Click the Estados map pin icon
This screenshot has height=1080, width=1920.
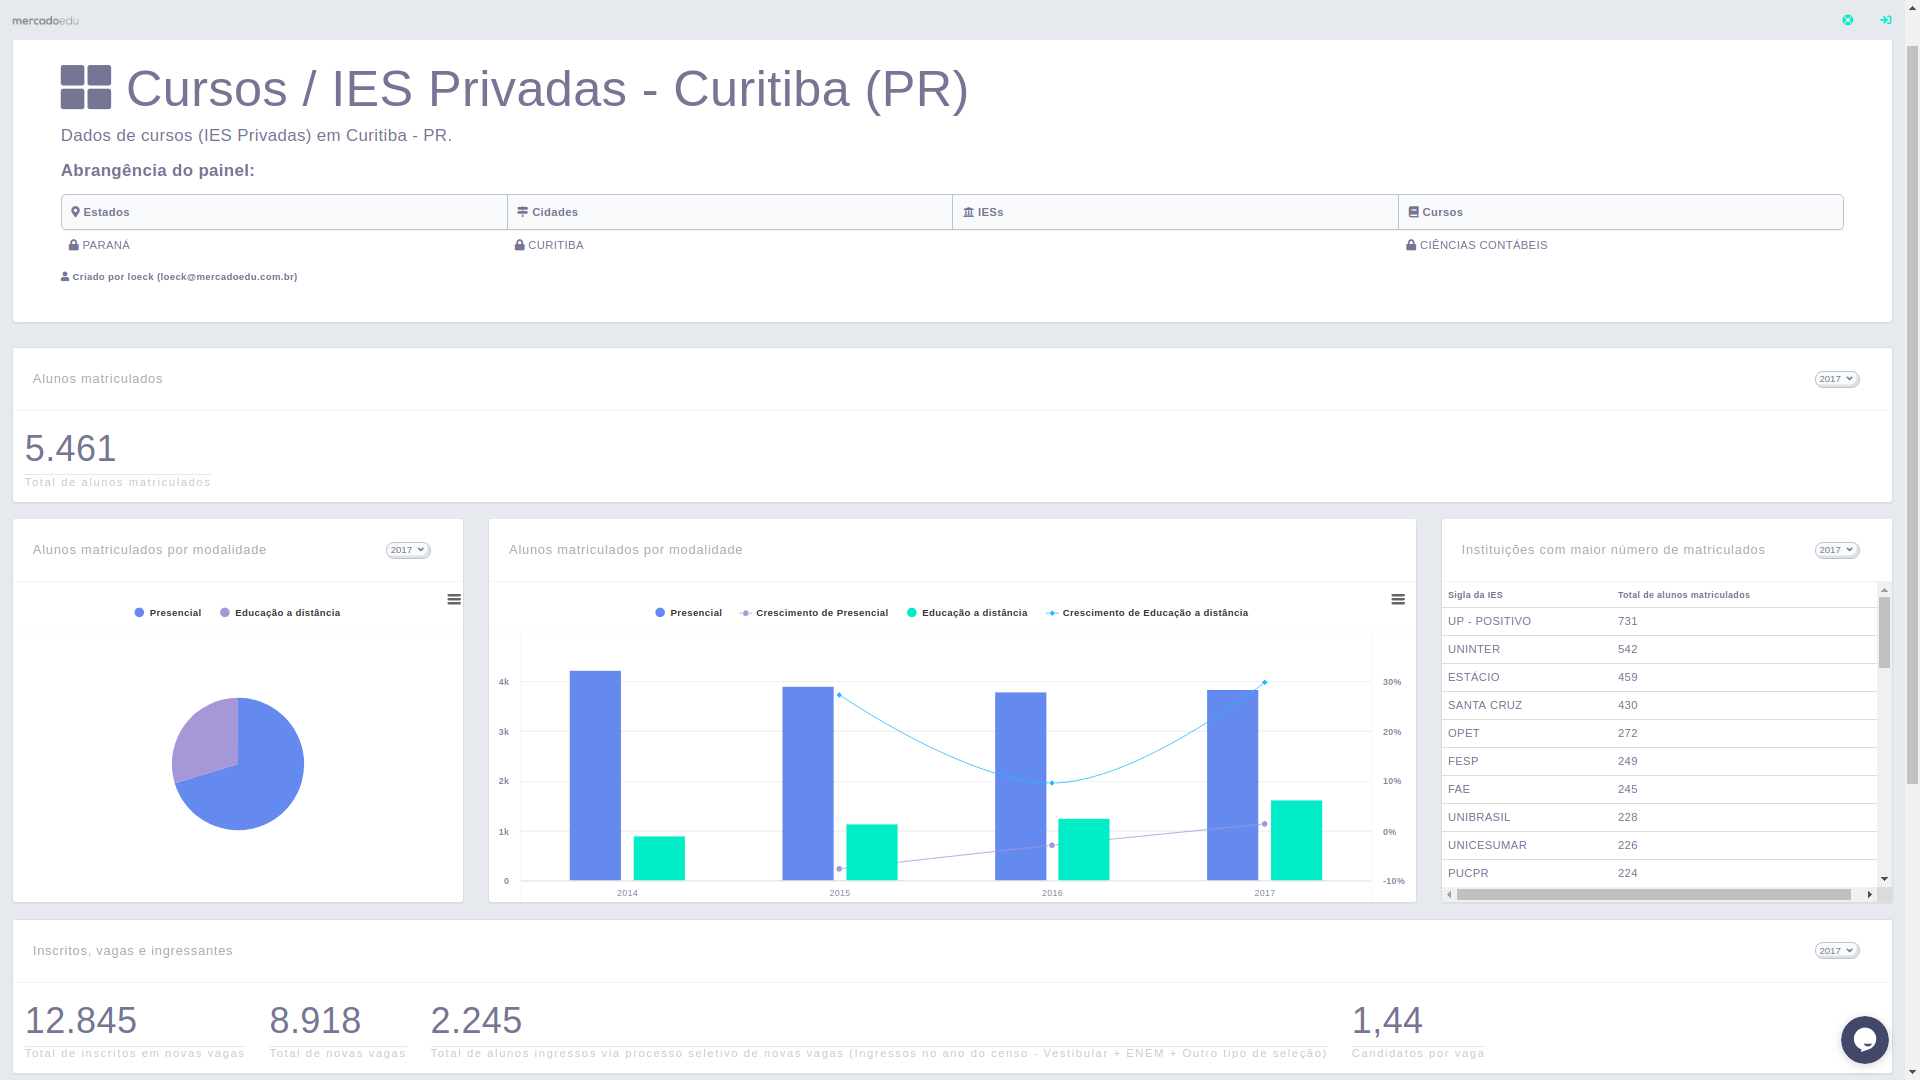[75, 212]
